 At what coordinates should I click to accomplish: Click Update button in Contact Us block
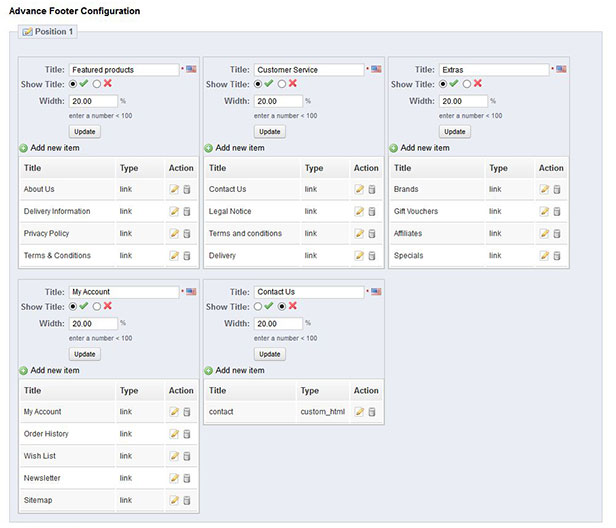(x=270, y=354)
